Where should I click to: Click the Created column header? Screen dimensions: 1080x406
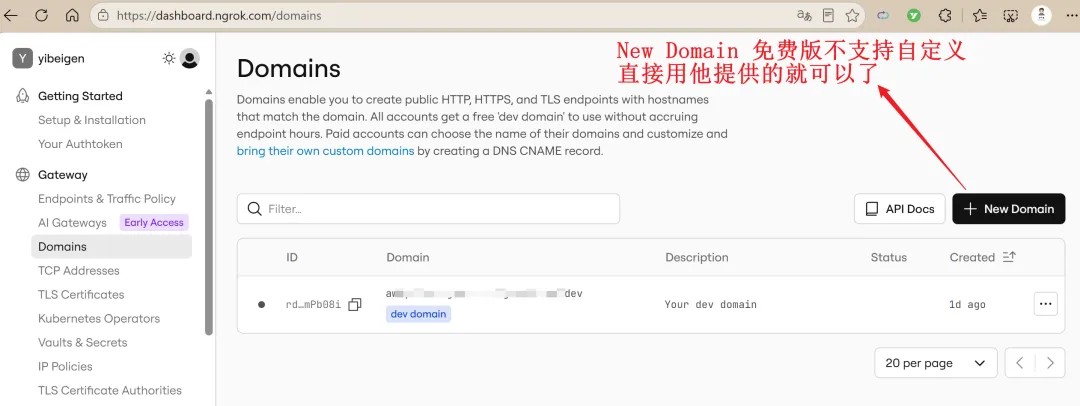[972, 257]
